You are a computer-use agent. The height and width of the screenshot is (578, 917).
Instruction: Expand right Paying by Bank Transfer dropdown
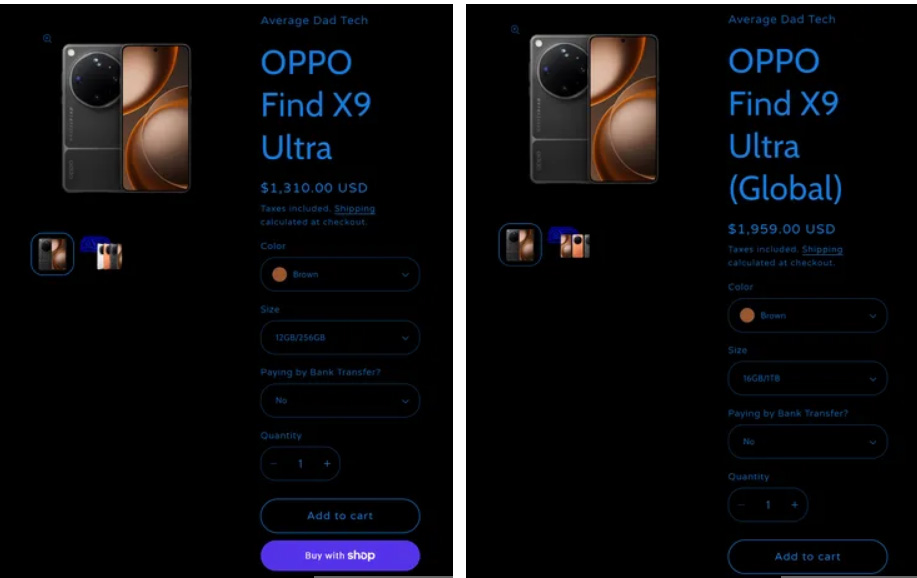(x=807, y=442)
